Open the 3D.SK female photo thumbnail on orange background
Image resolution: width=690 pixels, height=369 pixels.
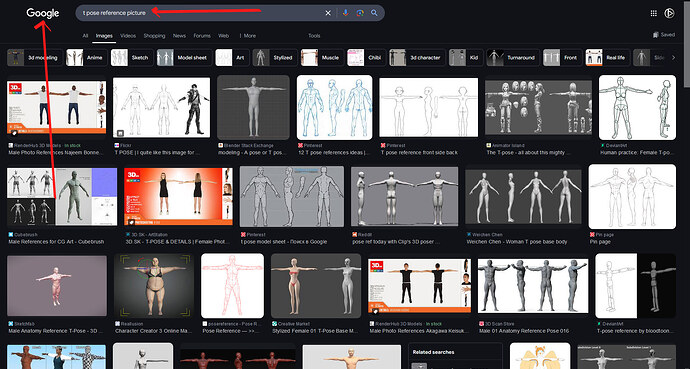click(x=178, y=197)
